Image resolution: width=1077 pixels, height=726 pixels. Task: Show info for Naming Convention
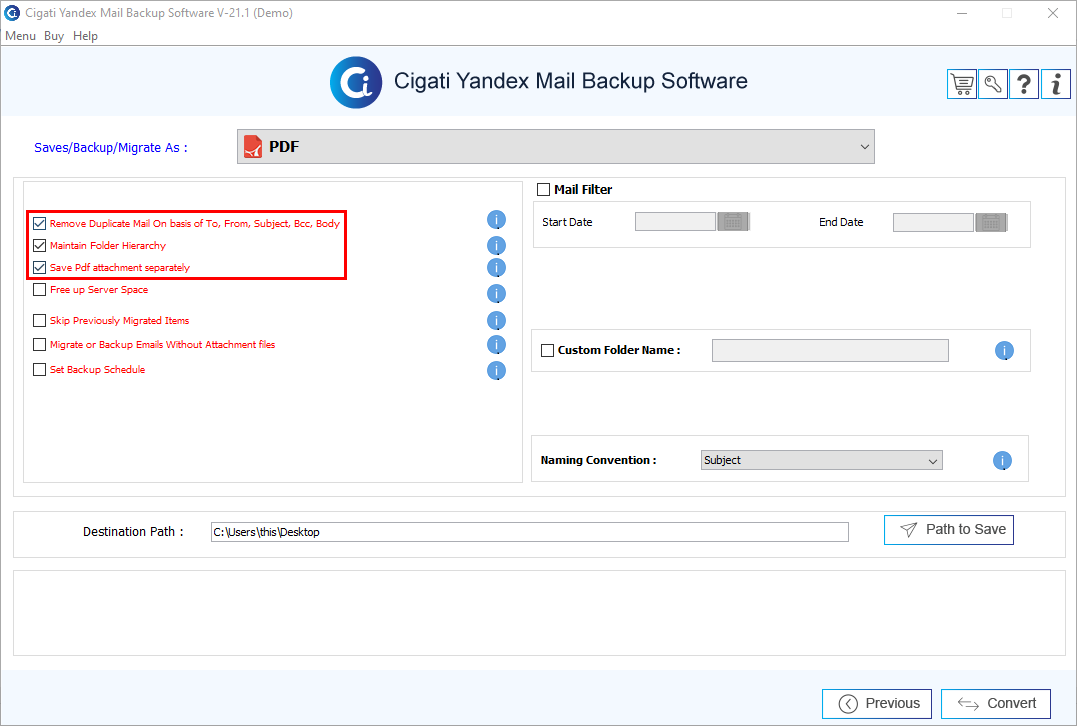tap(1002, 460)
